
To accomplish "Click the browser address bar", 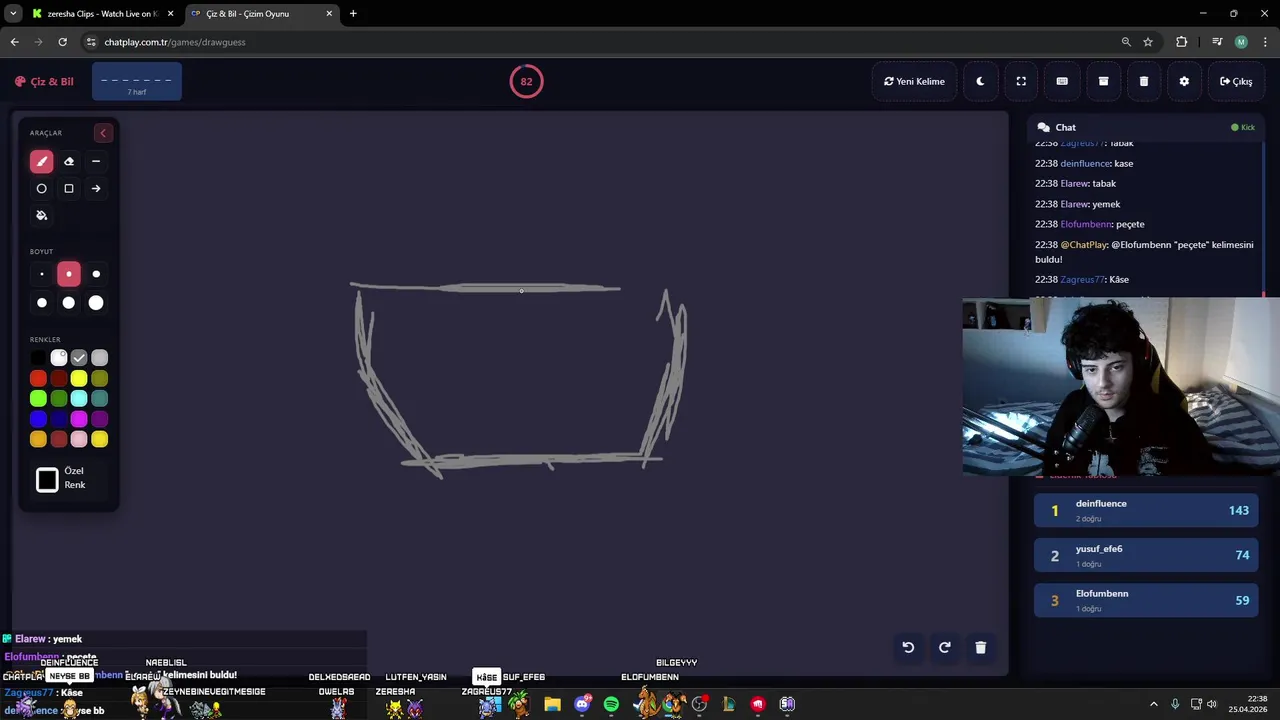I will tap(600, 42).
